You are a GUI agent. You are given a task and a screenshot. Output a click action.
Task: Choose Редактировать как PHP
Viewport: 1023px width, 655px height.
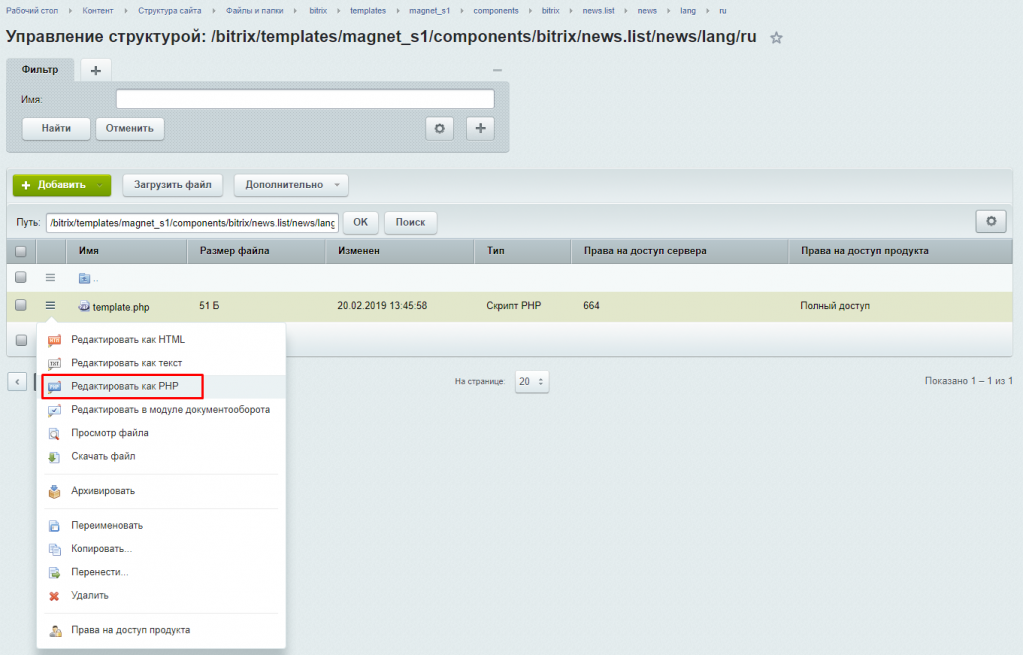(x=125, y=386)
